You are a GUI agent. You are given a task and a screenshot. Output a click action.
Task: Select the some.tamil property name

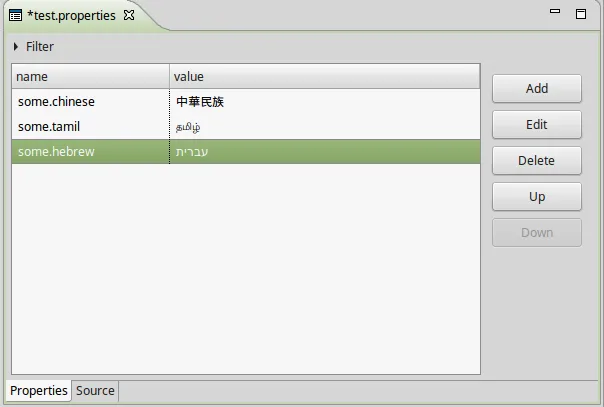tap(49, 126)
